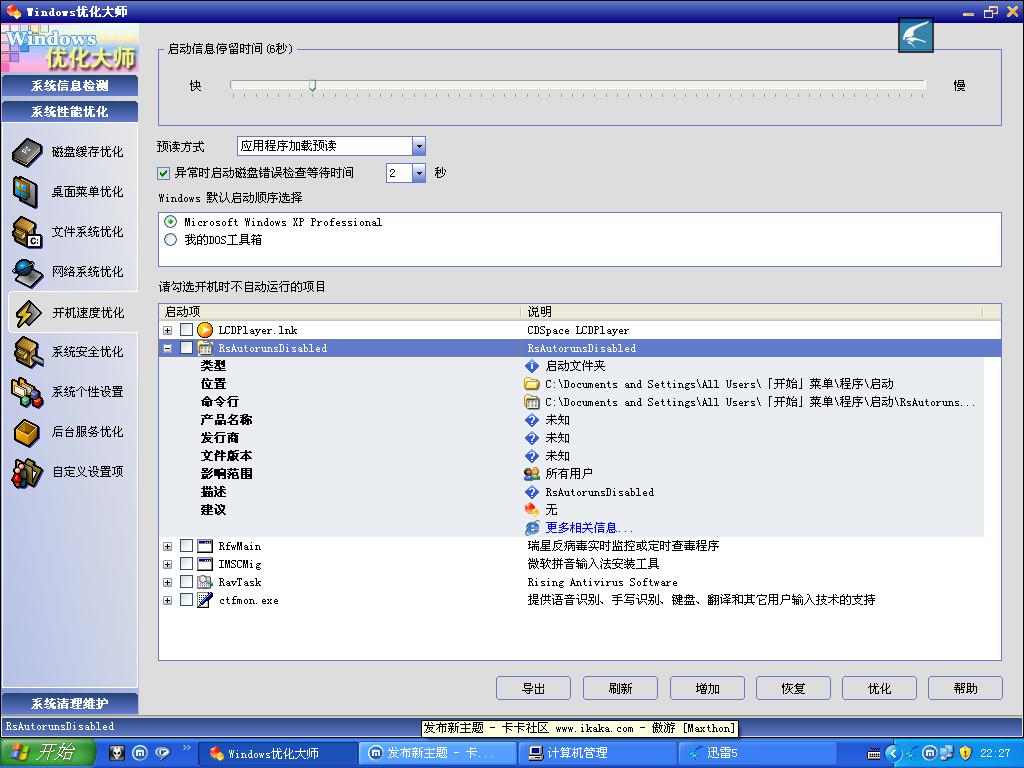
Task: Check the LCDPlayer.lnk startup checkbox
Action: point(186,330)
